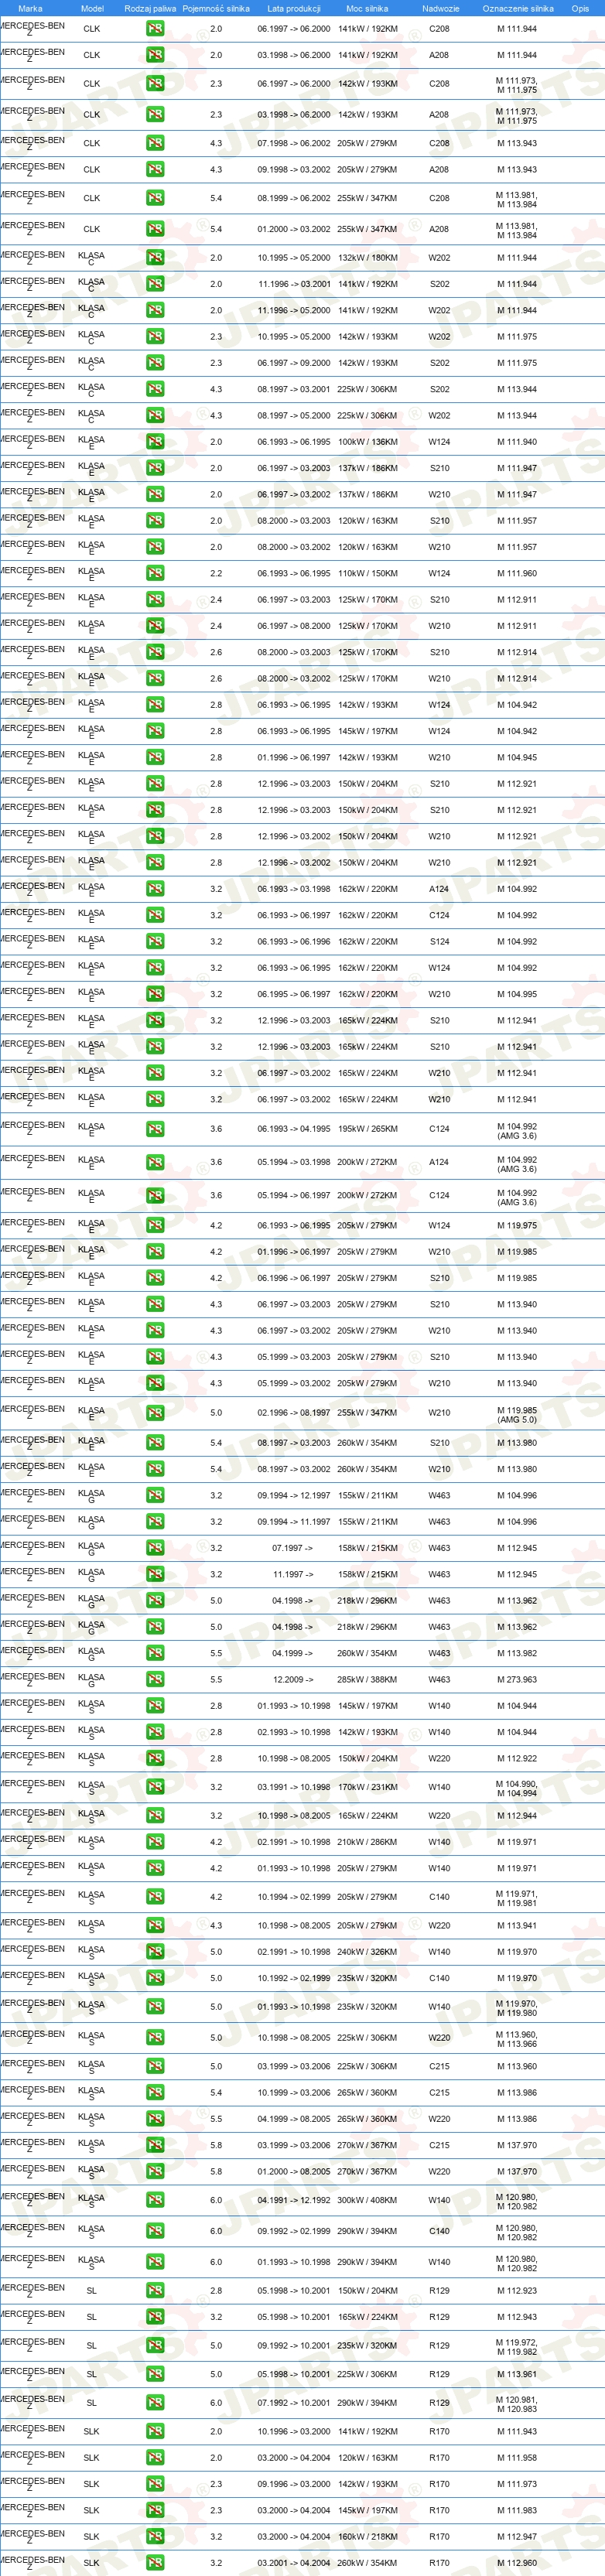Click engine code cell 'M 113.961'

pyautogui.click(x=517, y=2374)
